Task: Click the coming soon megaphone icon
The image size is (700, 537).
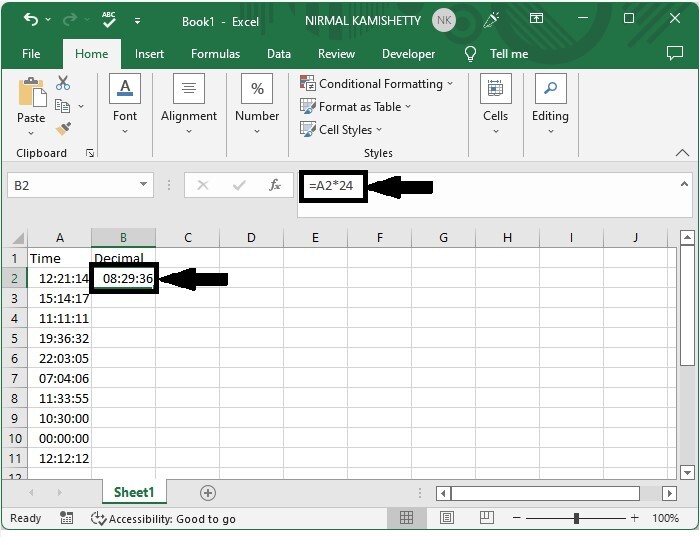Action: click(491, 20)
